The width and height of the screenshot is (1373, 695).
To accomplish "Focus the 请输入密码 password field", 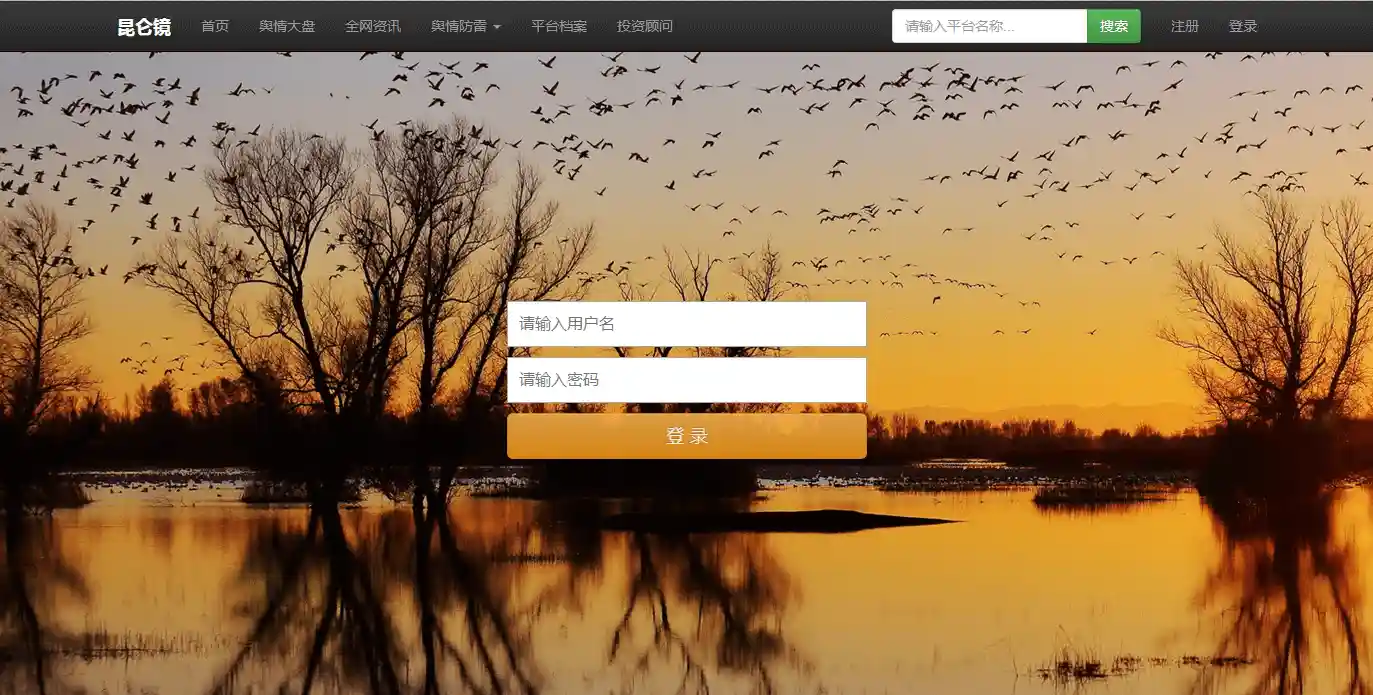I will (687, 380).
